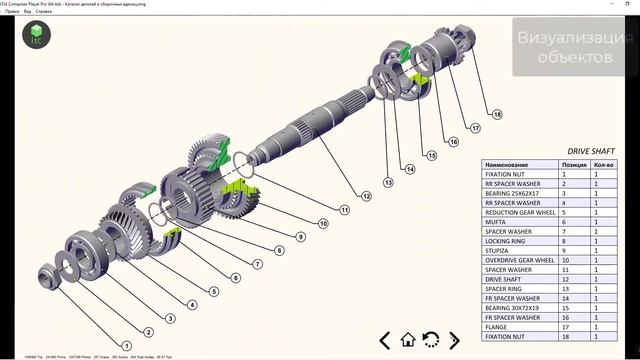Select callout balloon number 2

[x=149, y=332]
